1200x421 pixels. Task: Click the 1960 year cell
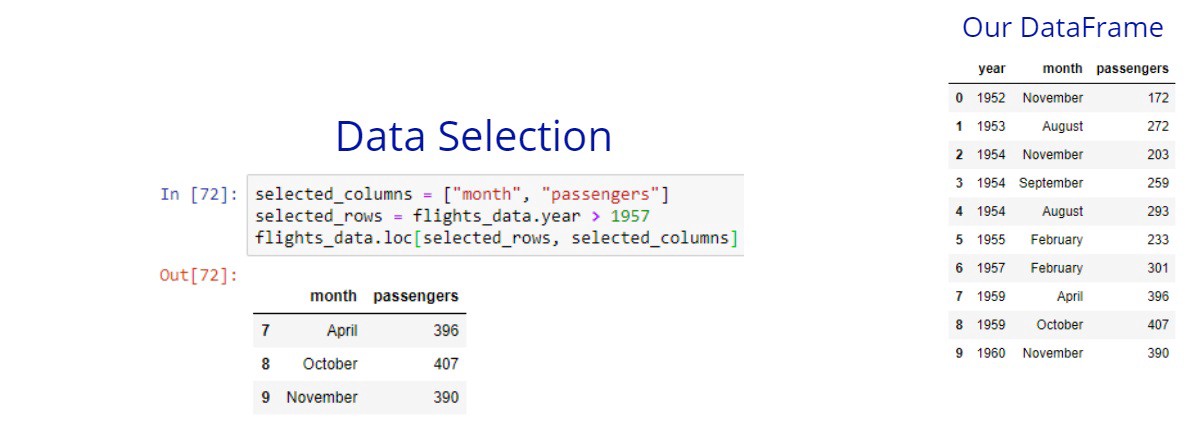pyautogui.click(x=990, y=353)
